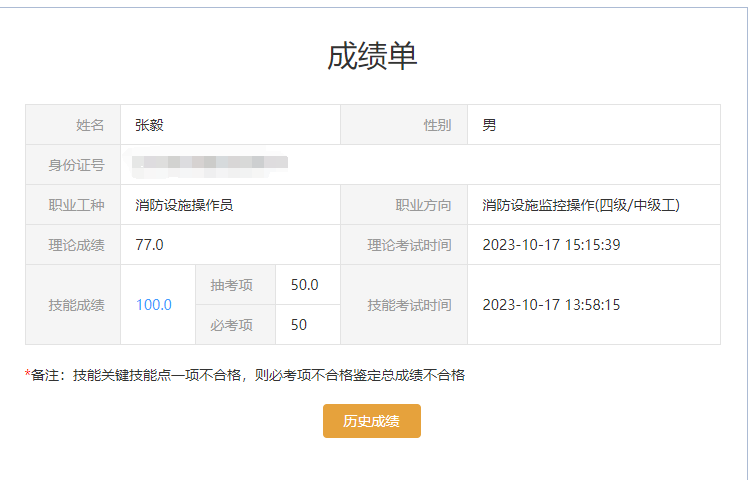751x480 pixels.
Task: Click the 备注 remark text line
Action: tap(245, 375)
